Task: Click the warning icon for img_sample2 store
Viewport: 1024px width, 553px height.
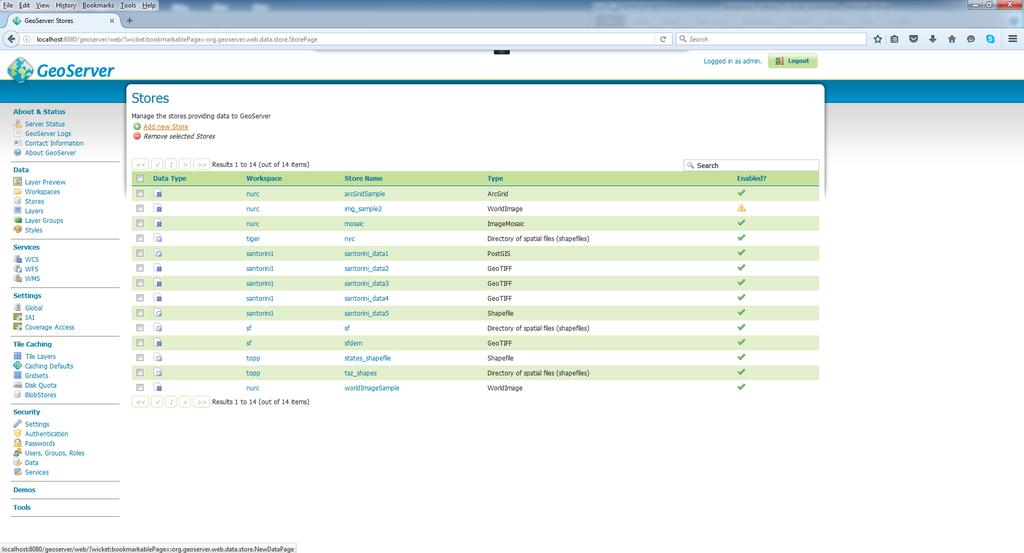Action: tap(741, 208)
